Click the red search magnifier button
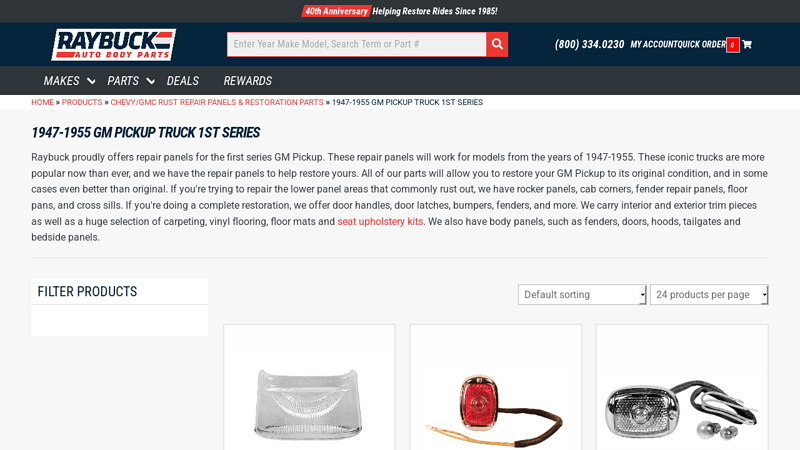The image size is (800, 450). (497, 44)
